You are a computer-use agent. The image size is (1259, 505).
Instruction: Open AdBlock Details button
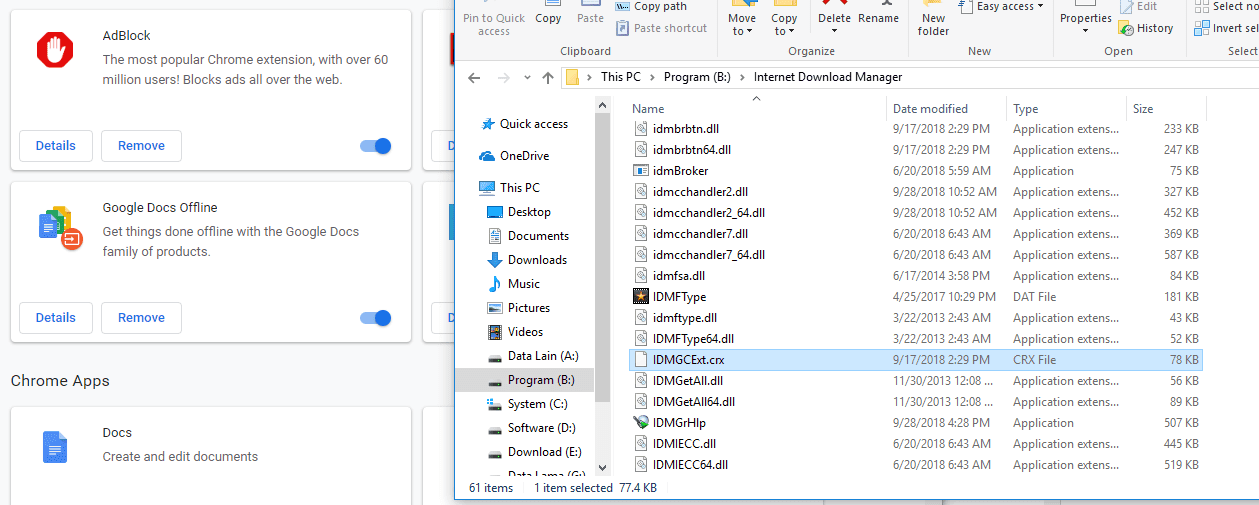tap(56, 146)
